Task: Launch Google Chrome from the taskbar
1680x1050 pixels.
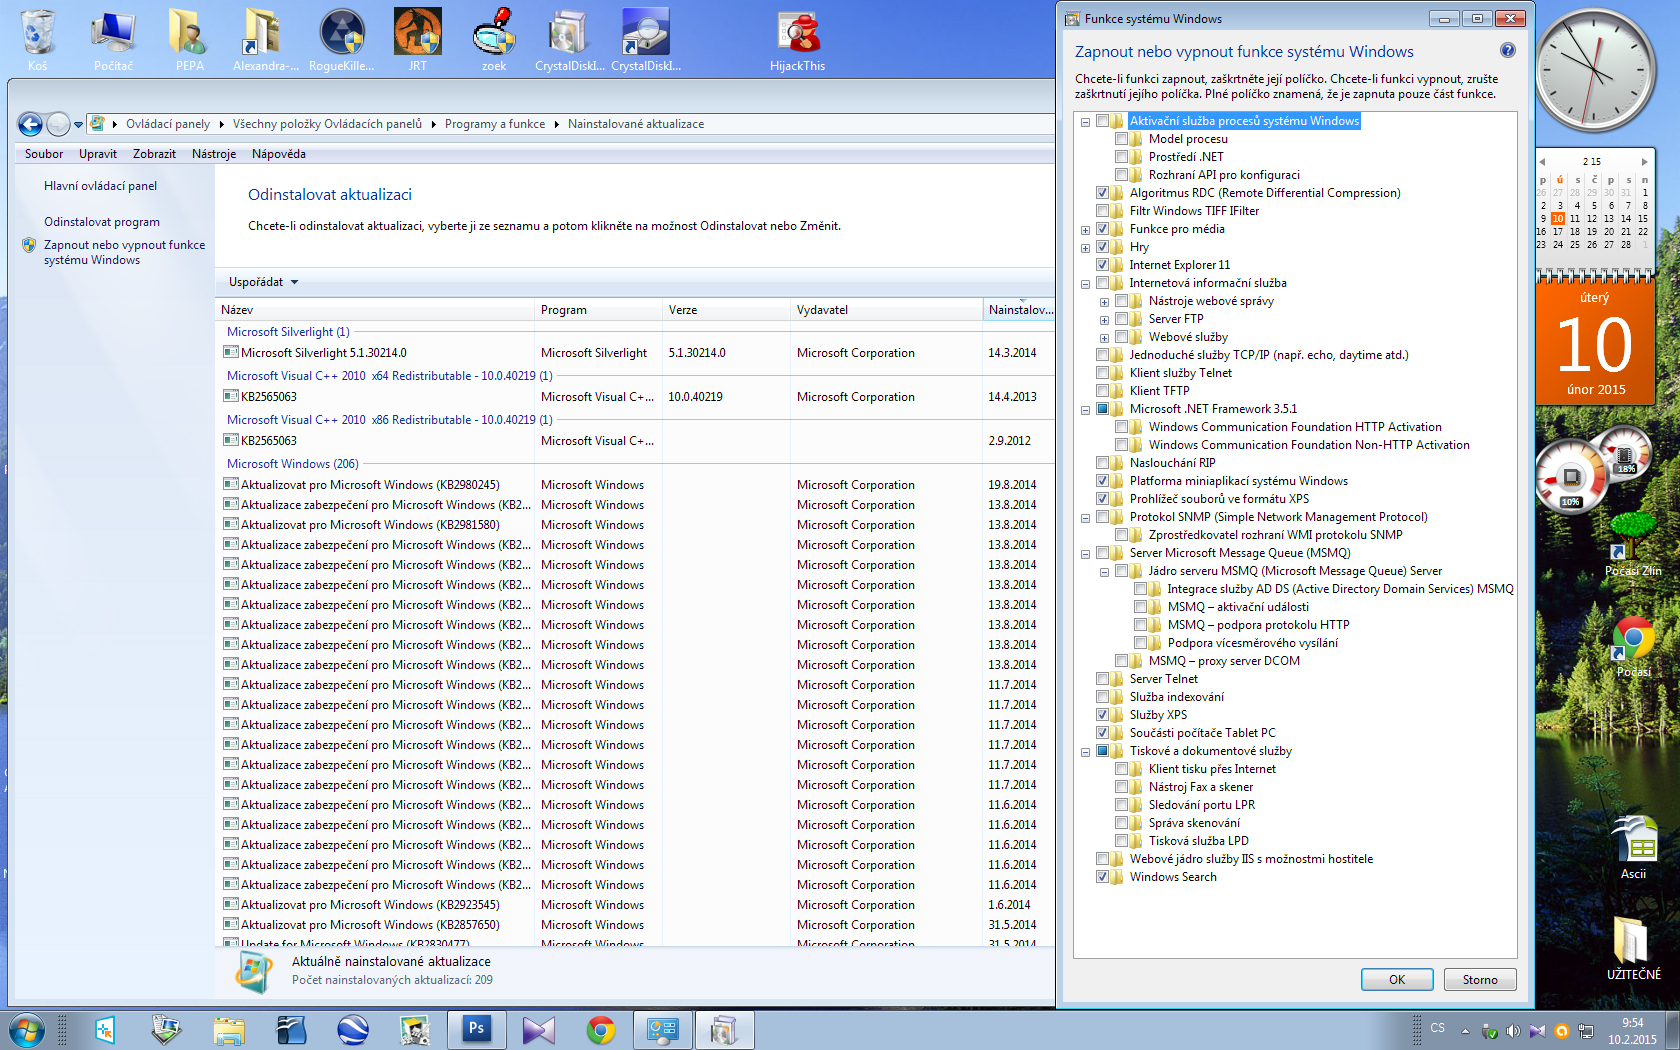Action: click(601, 1029)
